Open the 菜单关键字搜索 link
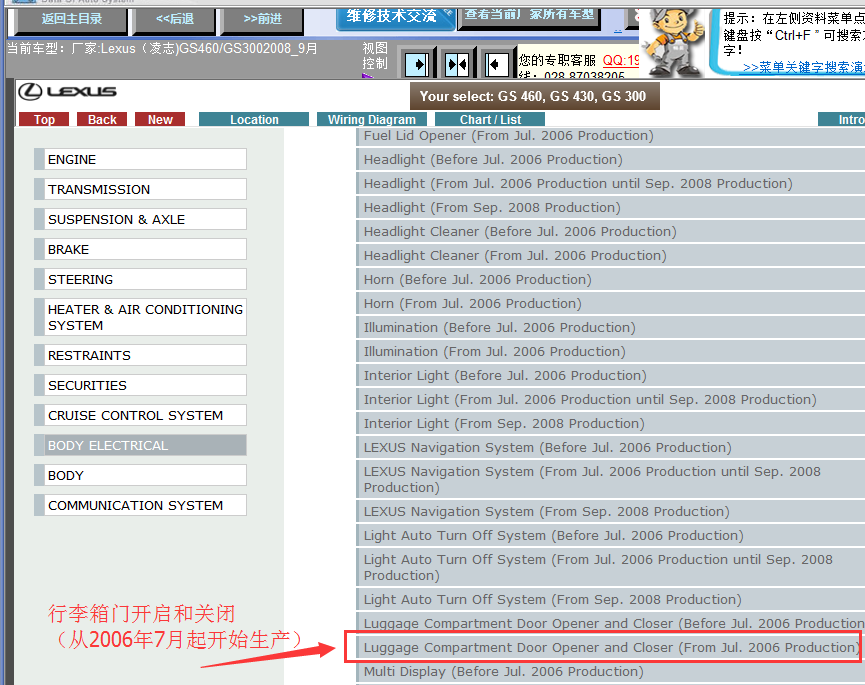 tap(803, 68)
